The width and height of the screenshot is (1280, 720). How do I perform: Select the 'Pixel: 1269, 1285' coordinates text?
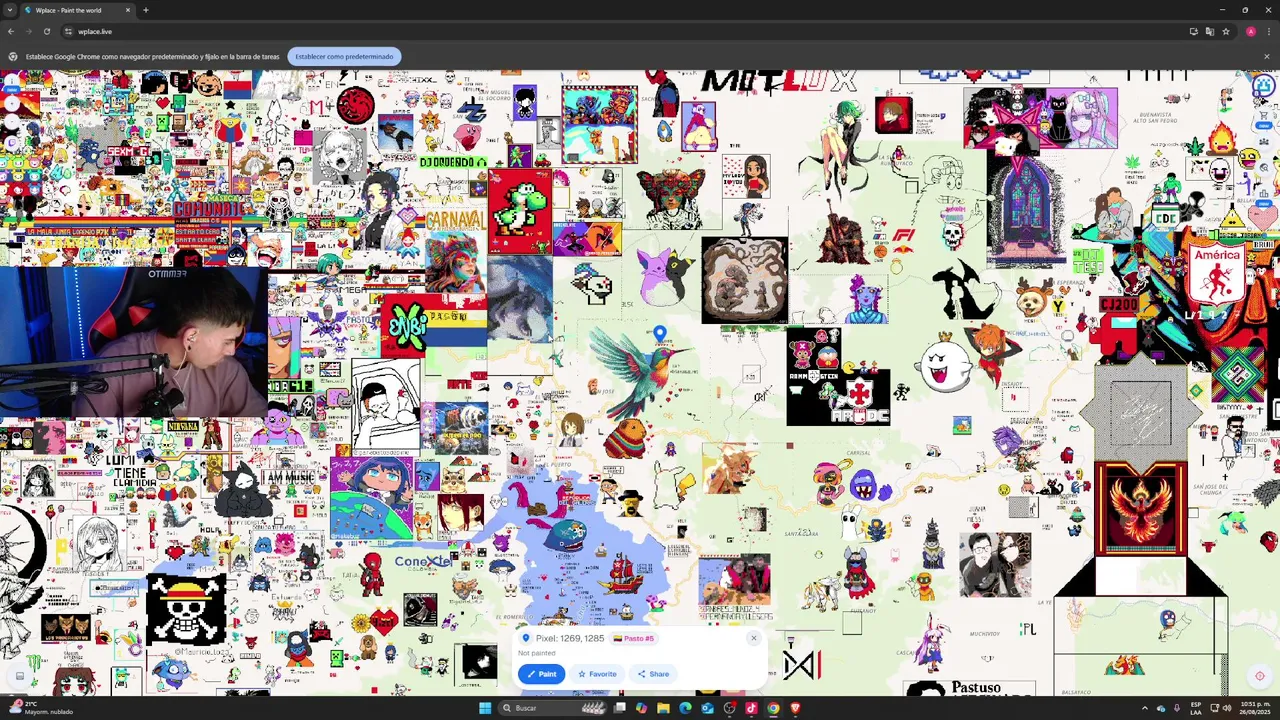coord(570,638)
